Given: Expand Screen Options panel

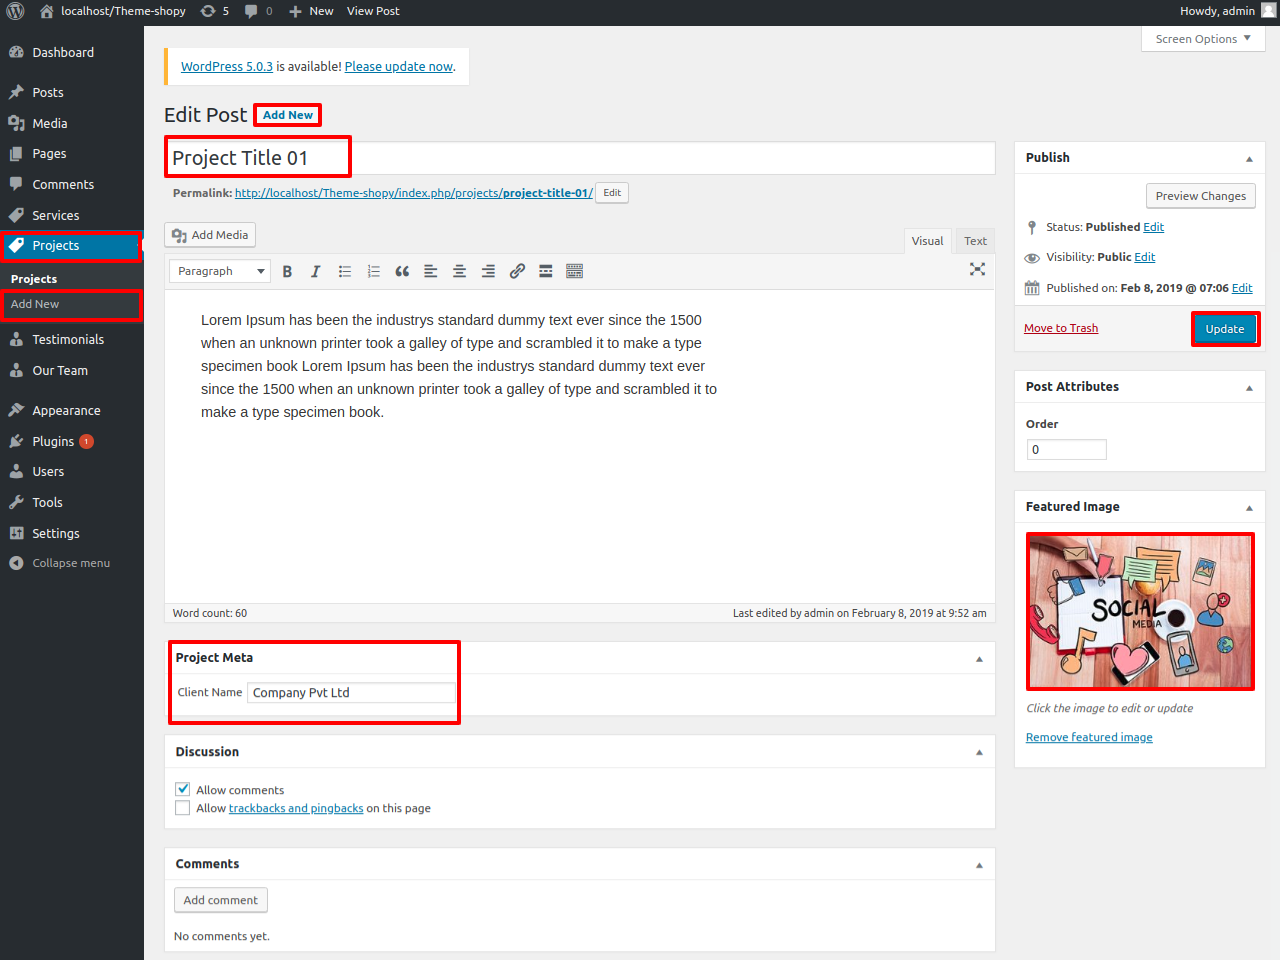Looking at the screenshot, I should tap(1203, 39).
